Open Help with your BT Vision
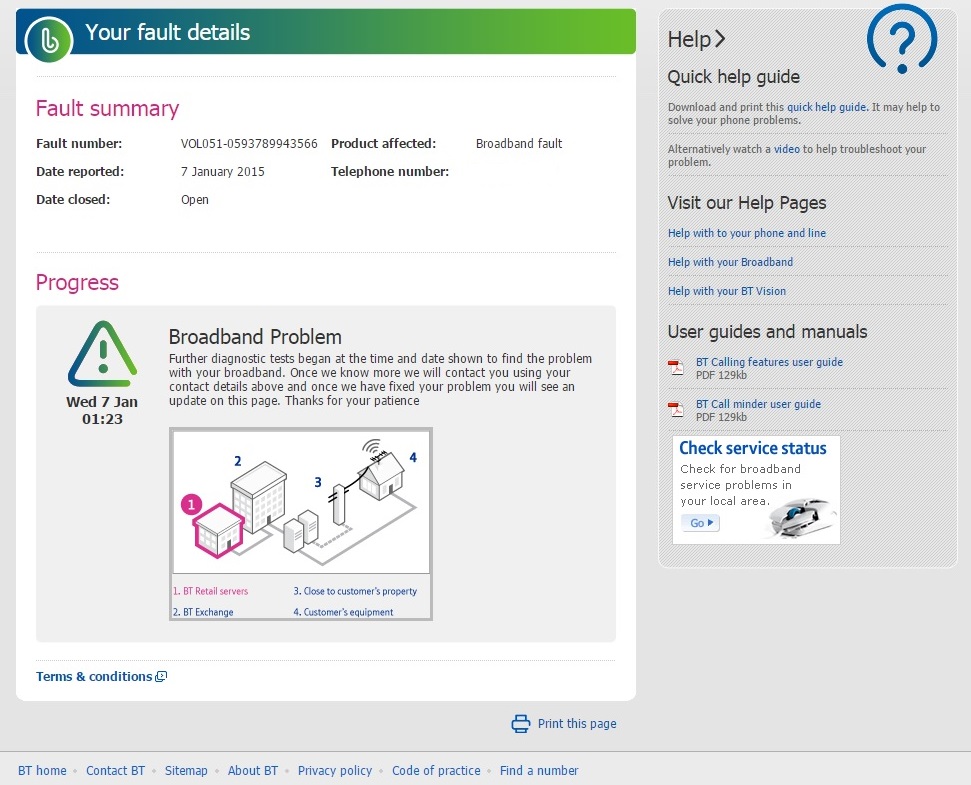Viewport: 971px width, 785px height. click(726, 291)
